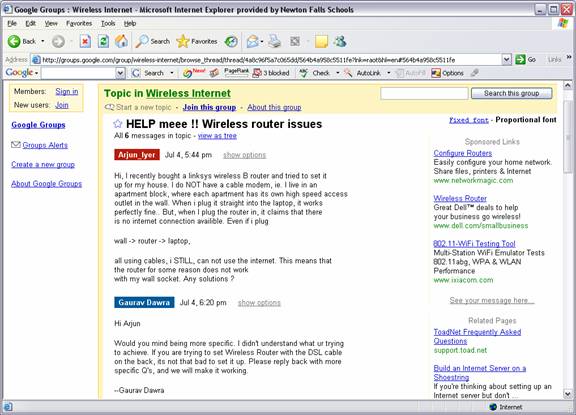Screen dimensions: 576x415
Task: Click the PageRank indicator
Action: 236,73
